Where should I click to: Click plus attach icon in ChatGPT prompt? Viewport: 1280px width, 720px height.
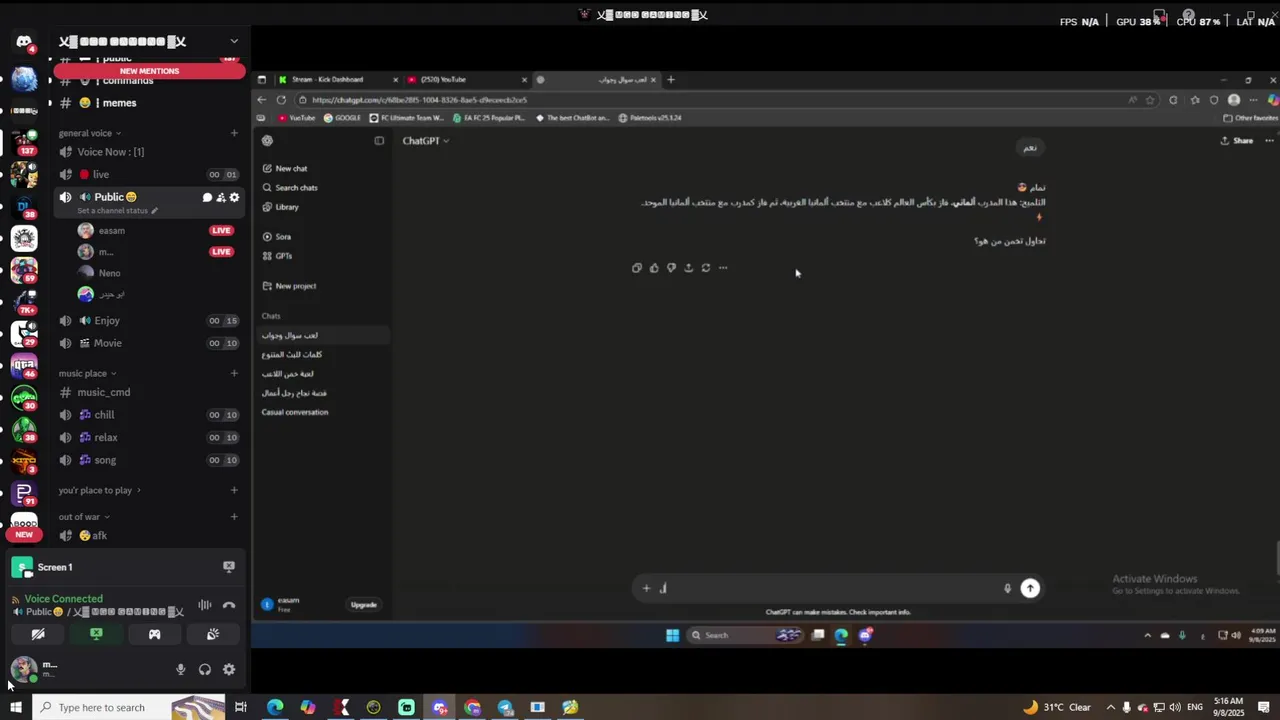click(646, 588)
